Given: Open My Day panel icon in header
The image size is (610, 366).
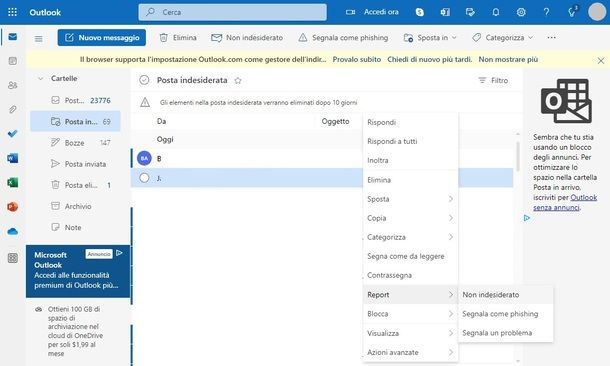Looking at the screenshot, I should click(470, 12).
